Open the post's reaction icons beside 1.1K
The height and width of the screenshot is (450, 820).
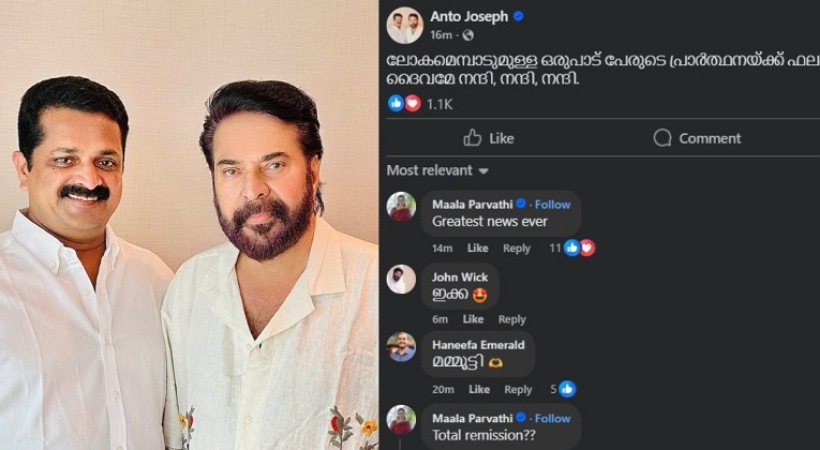[404, 104]
